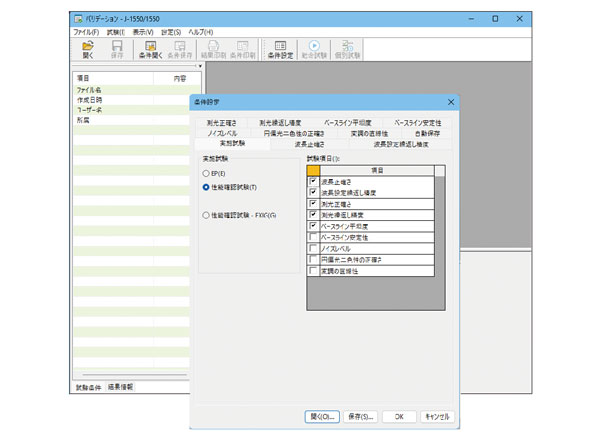
Task: Confirm the dialog with OK
Action: click(x=399, y=417)
